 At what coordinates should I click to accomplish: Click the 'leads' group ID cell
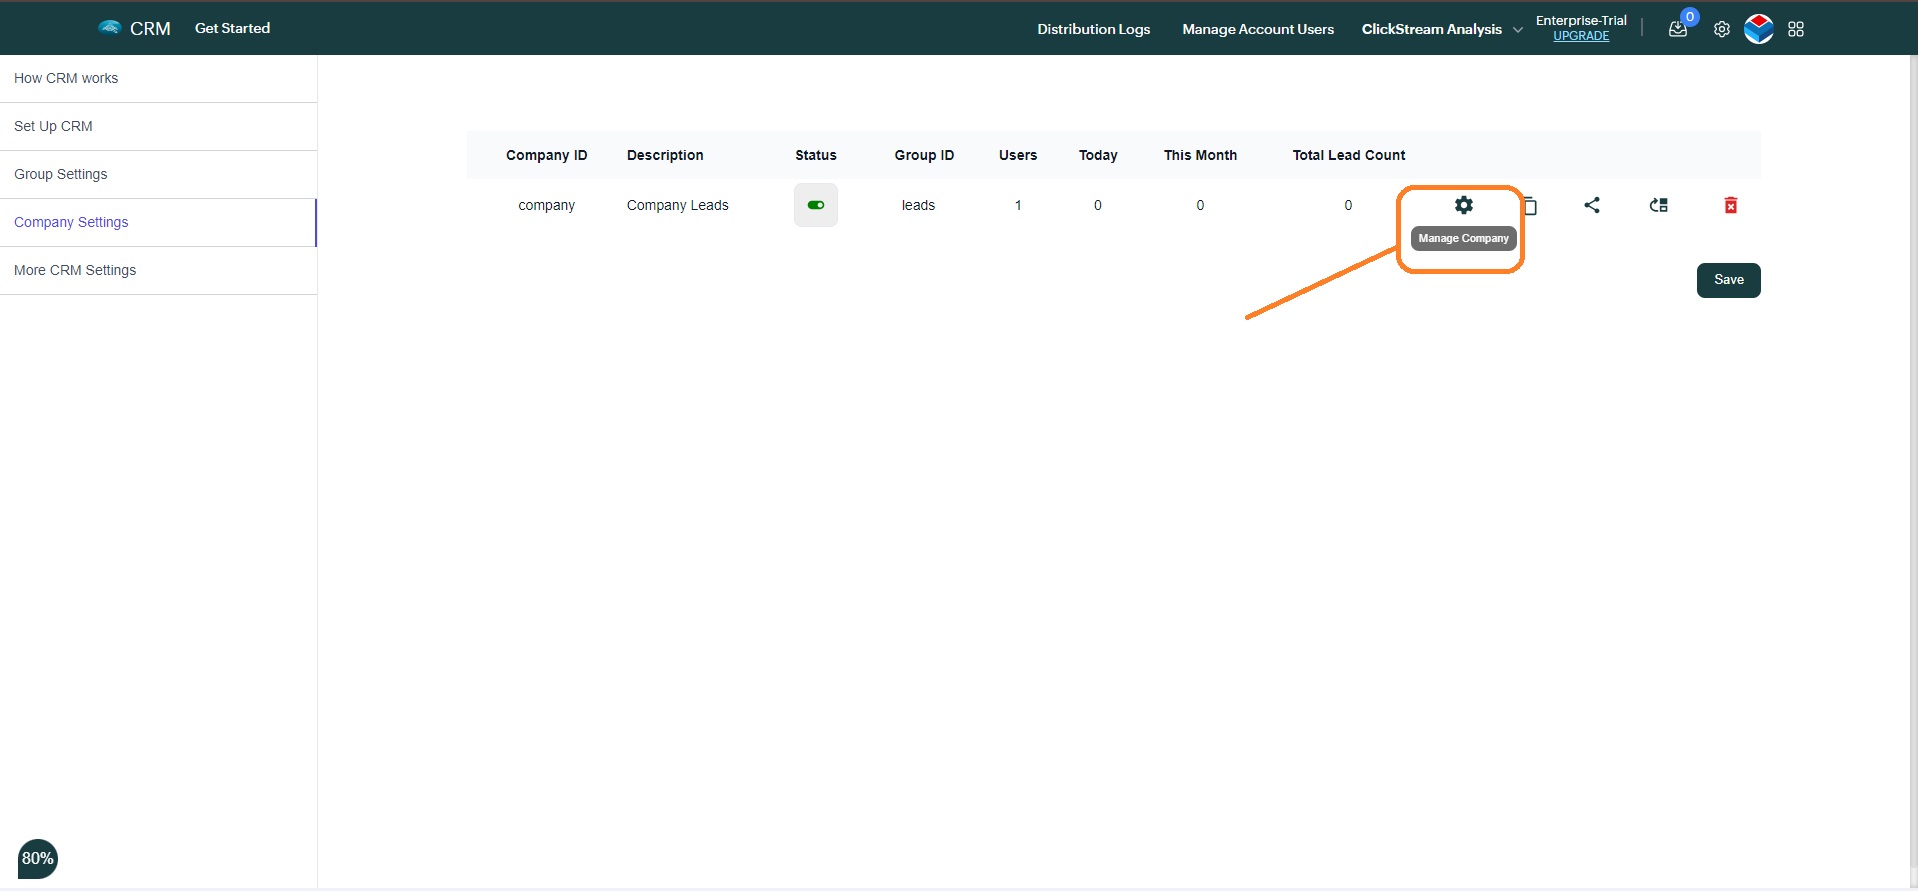[918, 205]
